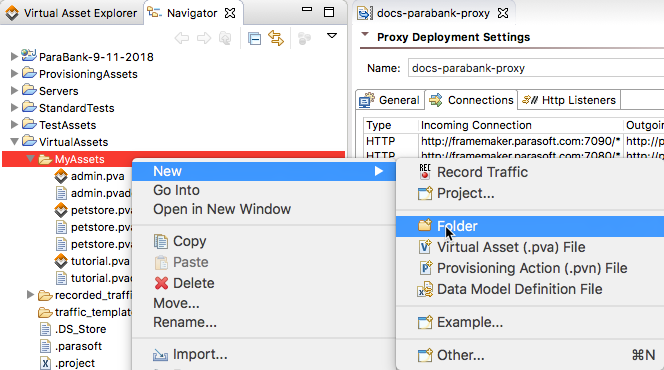Expand the ParaBank-9-11-2018 project
Image resolution: width=664 pixels, height=370 pixels.
[x=14, y=56]
